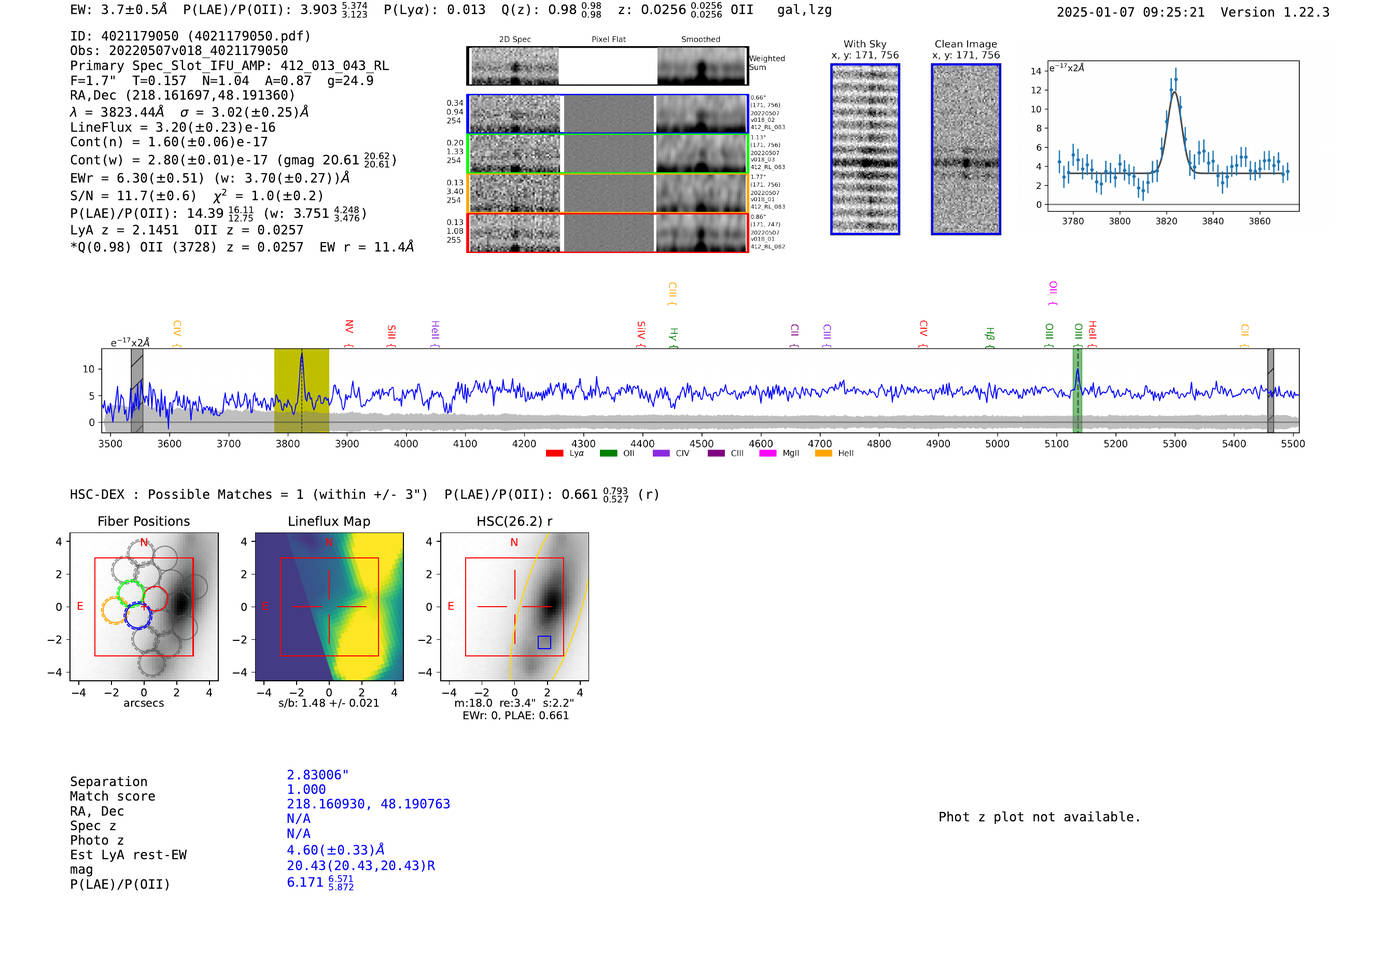
Task: Select the green-framed fiber 2D spectrum row
Action: click(608, 154)
